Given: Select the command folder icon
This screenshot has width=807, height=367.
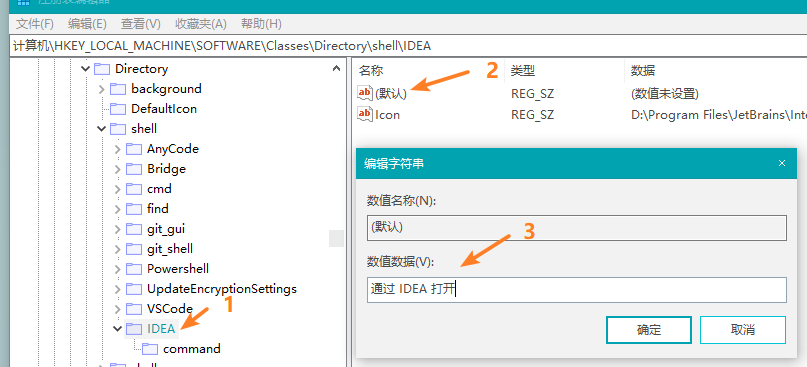Looking at the screenshot, I should point(150,349).
